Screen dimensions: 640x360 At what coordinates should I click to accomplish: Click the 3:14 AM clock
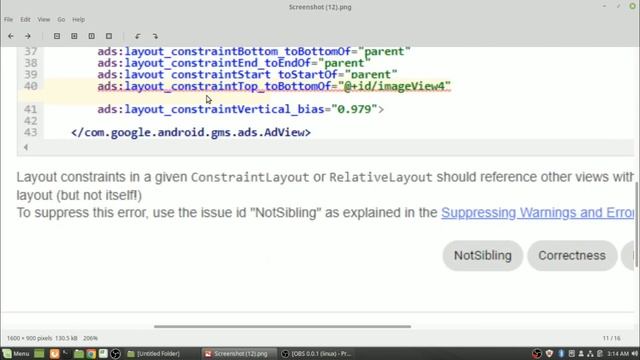click(618, 353)
